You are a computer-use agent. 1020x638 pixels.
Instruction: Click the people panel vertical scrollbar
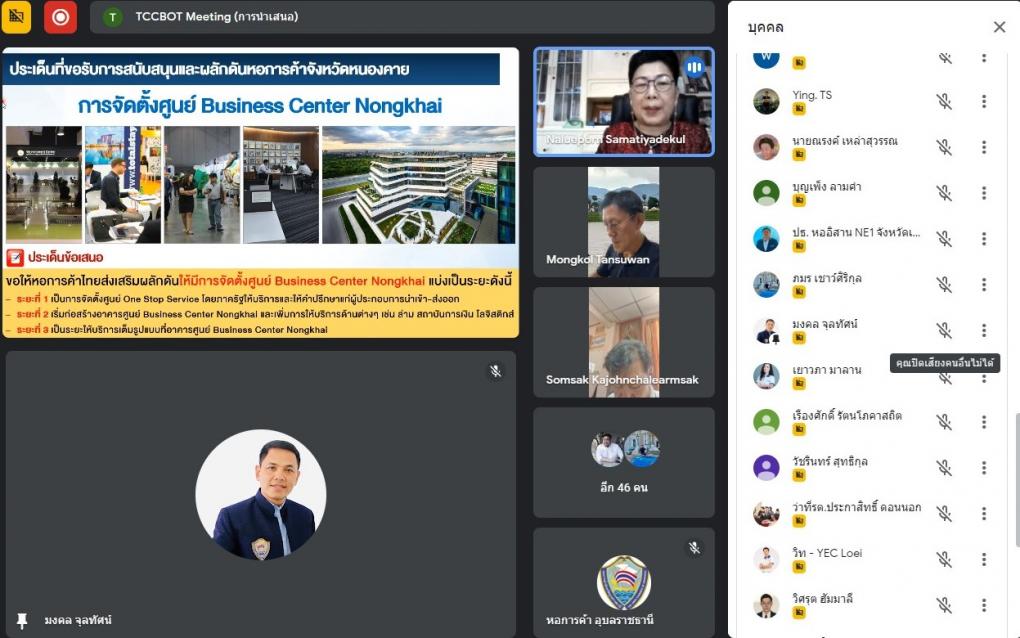tap(1017, 480)
